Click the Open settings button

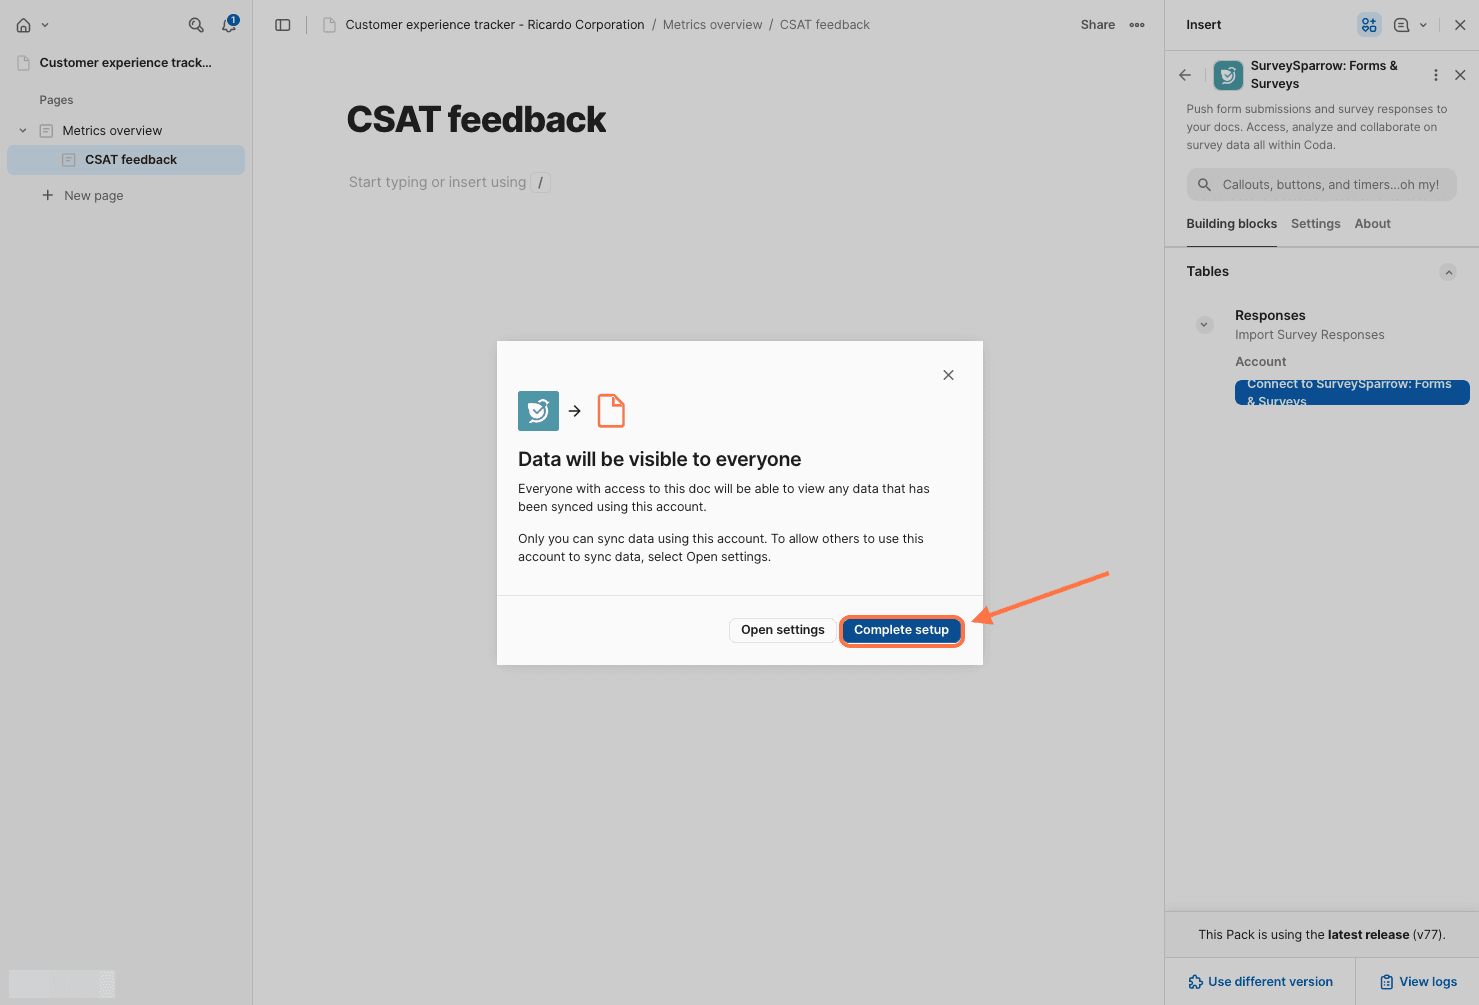782,630
